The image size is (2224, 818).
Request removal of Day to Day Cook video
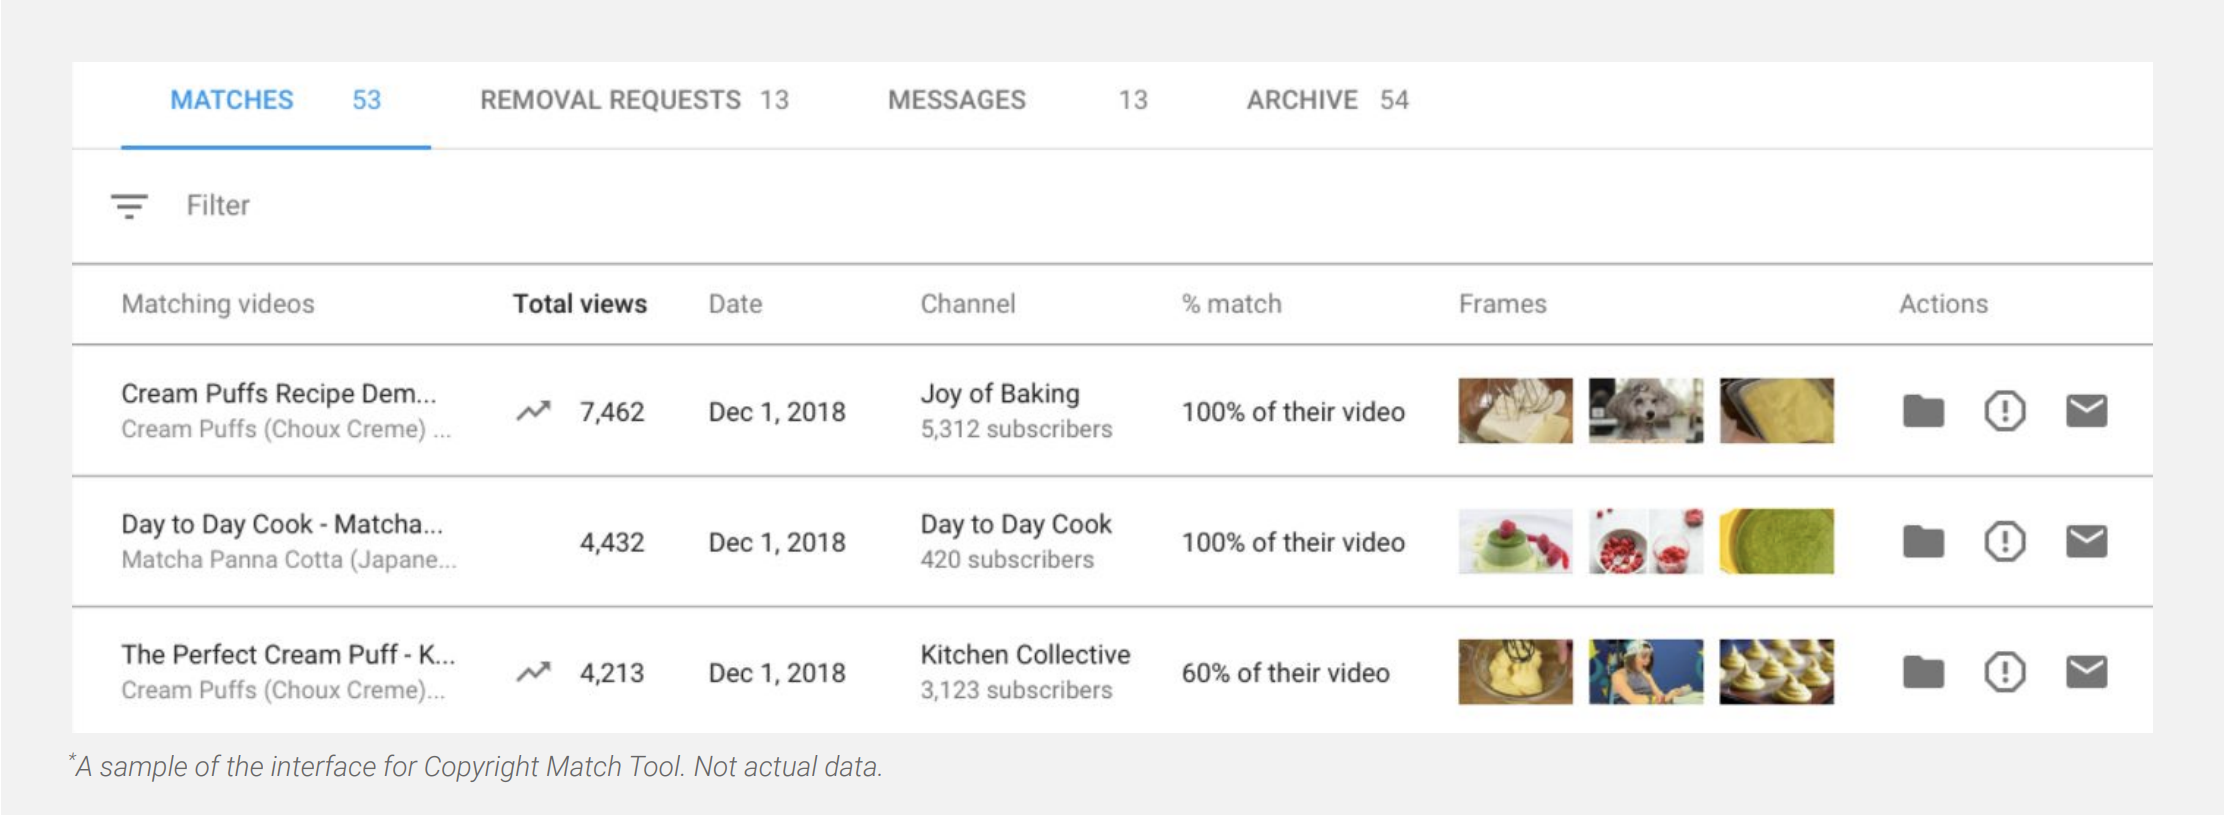(x=2004, y=542)
